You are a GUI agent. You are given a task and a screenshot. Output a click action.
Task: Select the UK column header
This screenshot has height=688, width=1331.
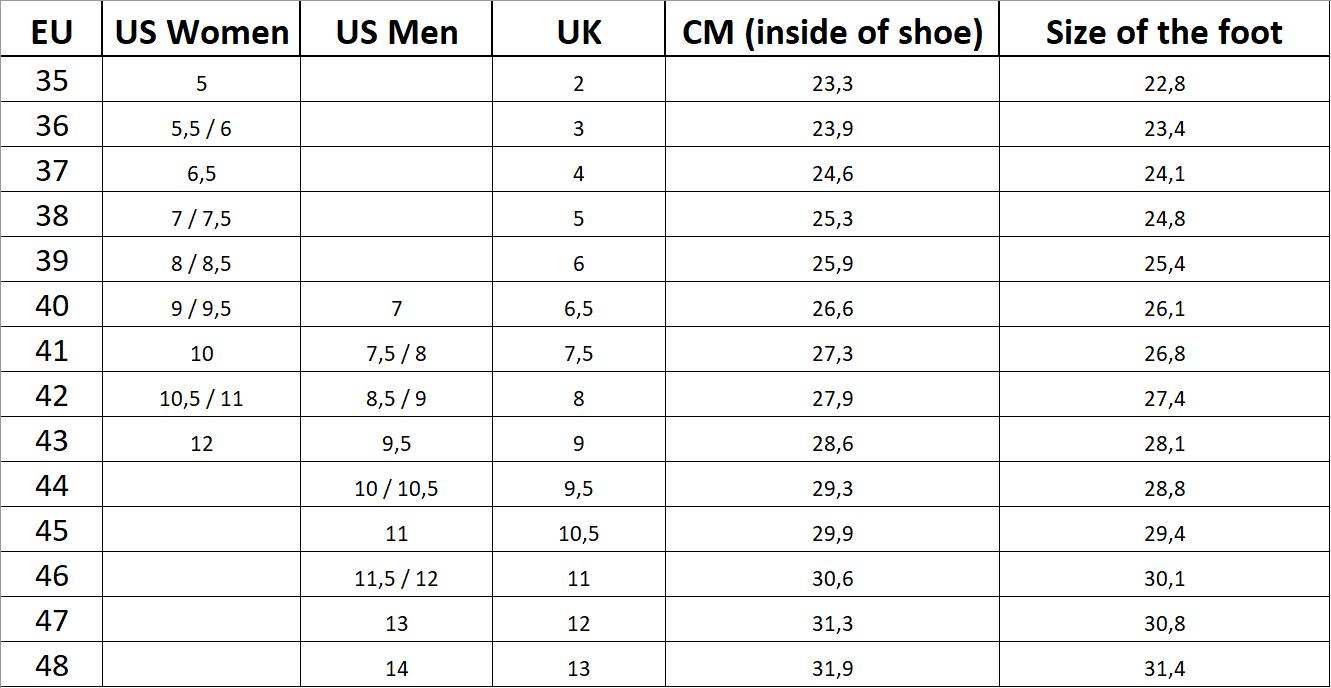(578, 32)
